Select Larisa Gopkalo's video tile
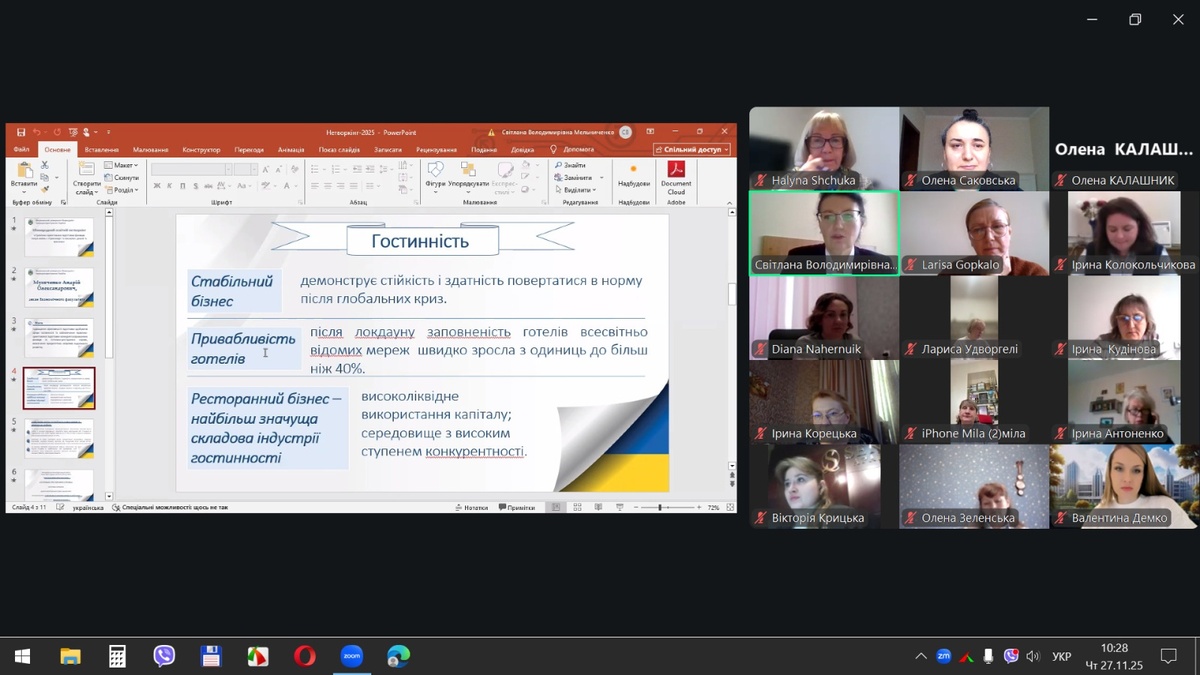Viewport: 1200px width, 675px height. click(974, 233)
